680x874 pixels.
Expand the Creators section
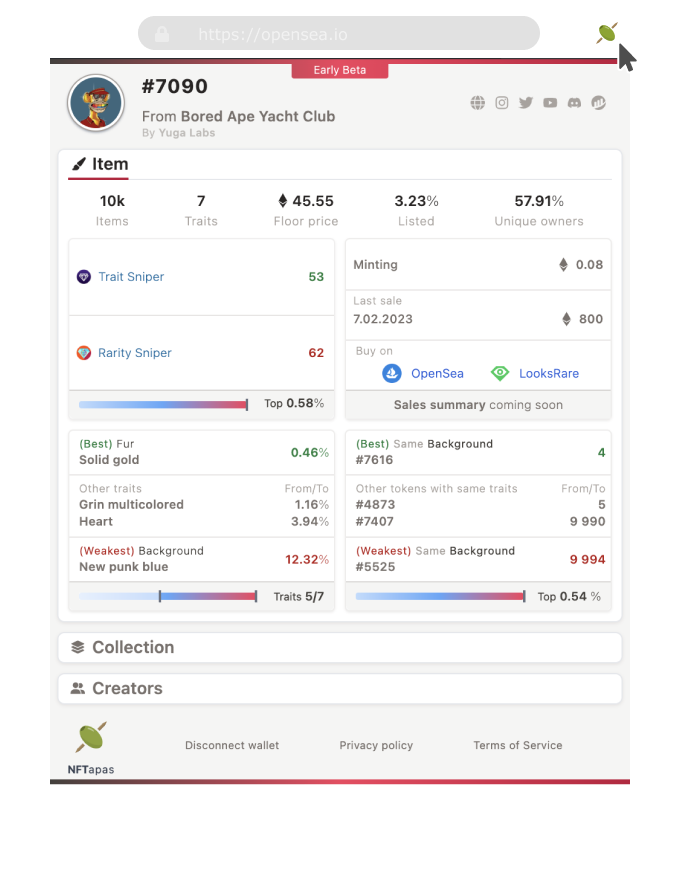click(340, 688)
